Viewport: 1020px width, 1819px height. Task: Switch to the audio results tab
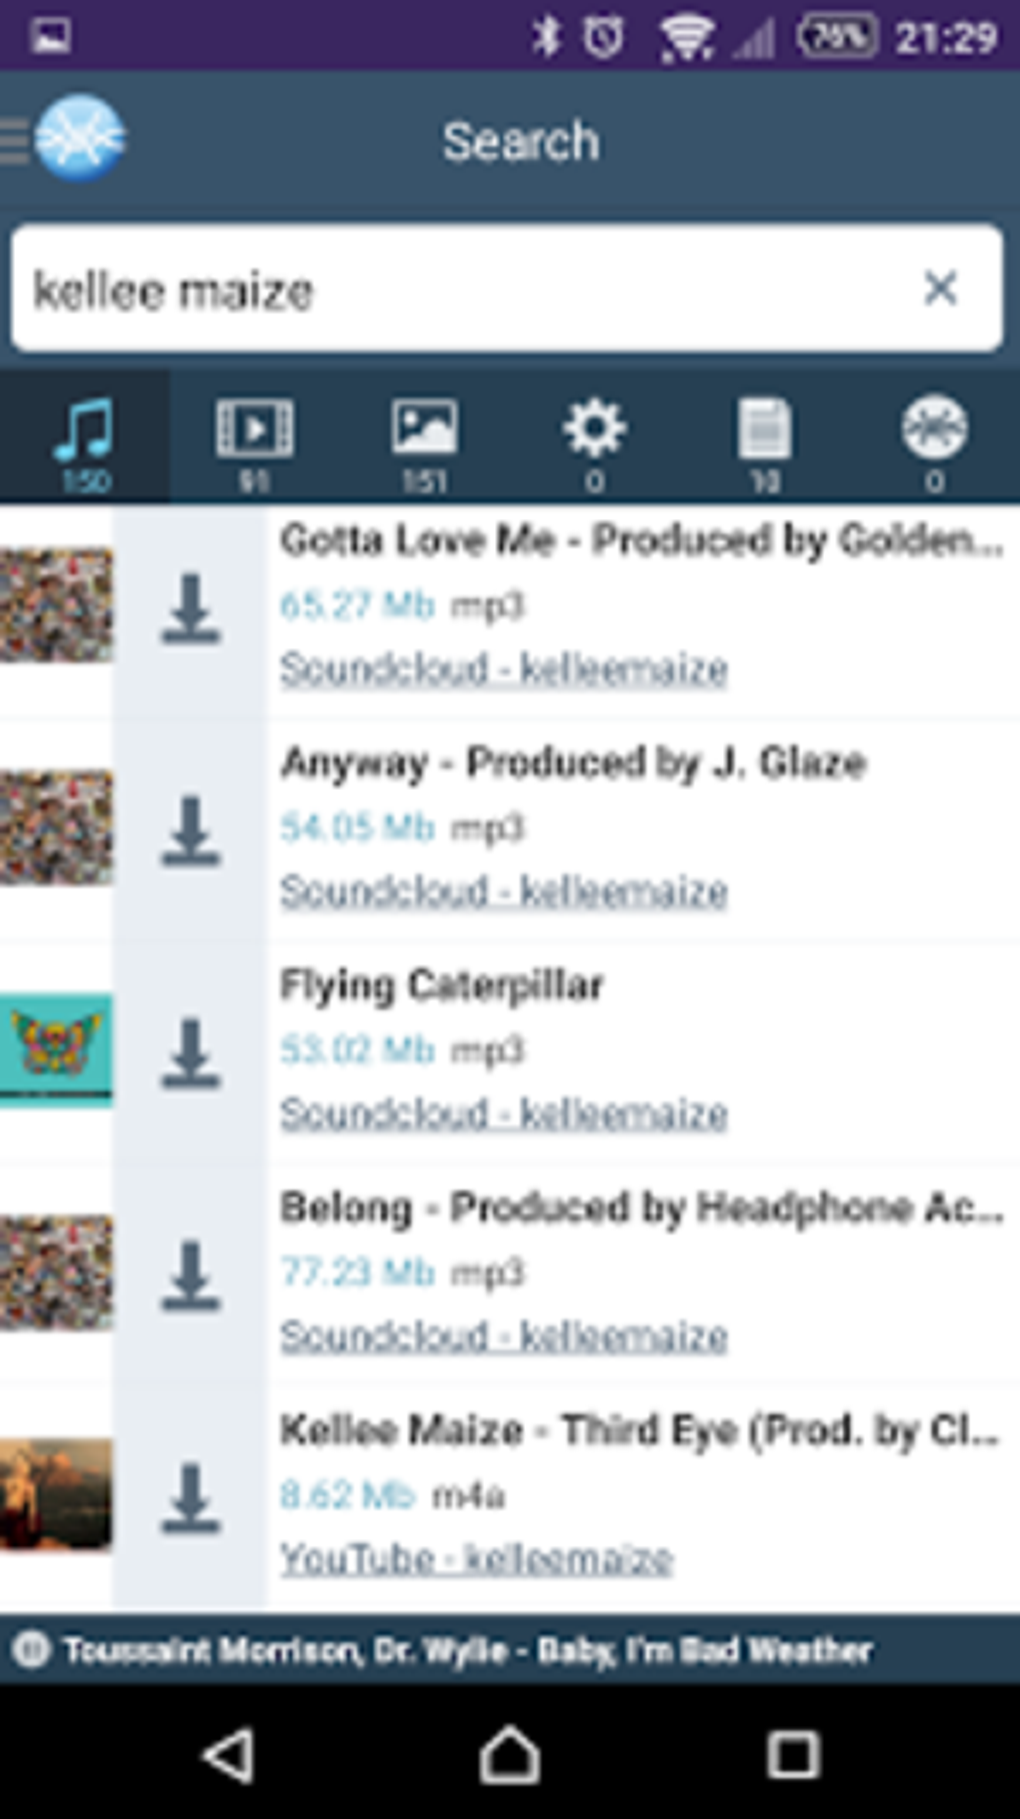tap(85, 438)
